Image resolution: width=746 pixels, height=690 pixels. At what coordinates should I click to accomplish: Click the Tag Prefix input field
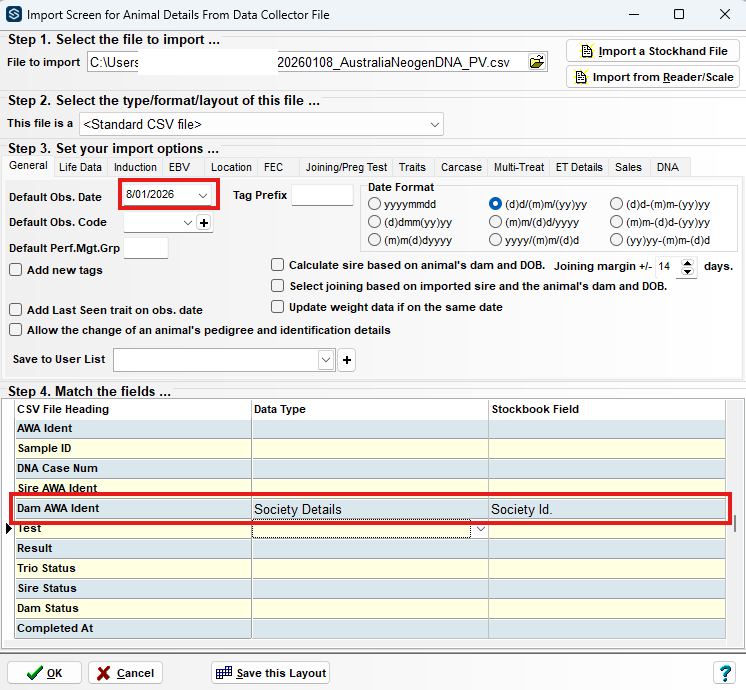pos(322,195)
